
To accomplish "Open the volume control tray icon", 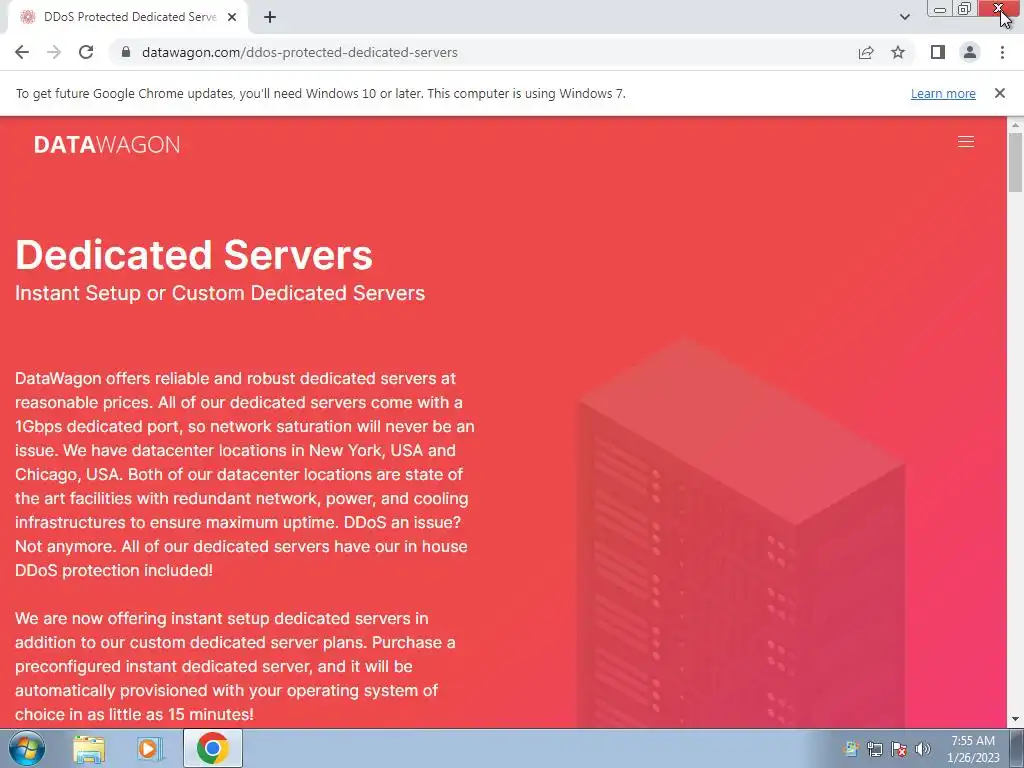I will point(923,749).
